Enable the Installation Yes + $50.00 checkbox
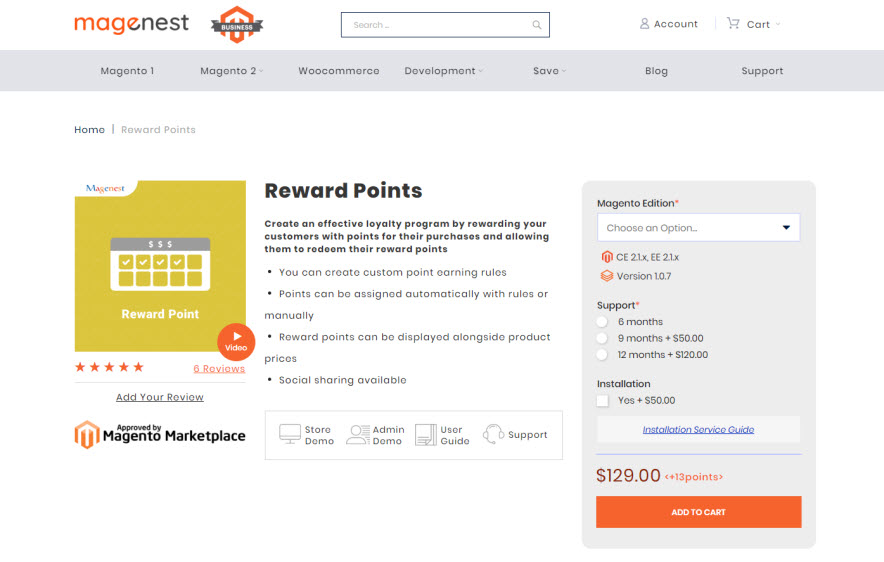The height and width of the screenshot is (562, 884). pyautogui.click(x=603, y=400)
